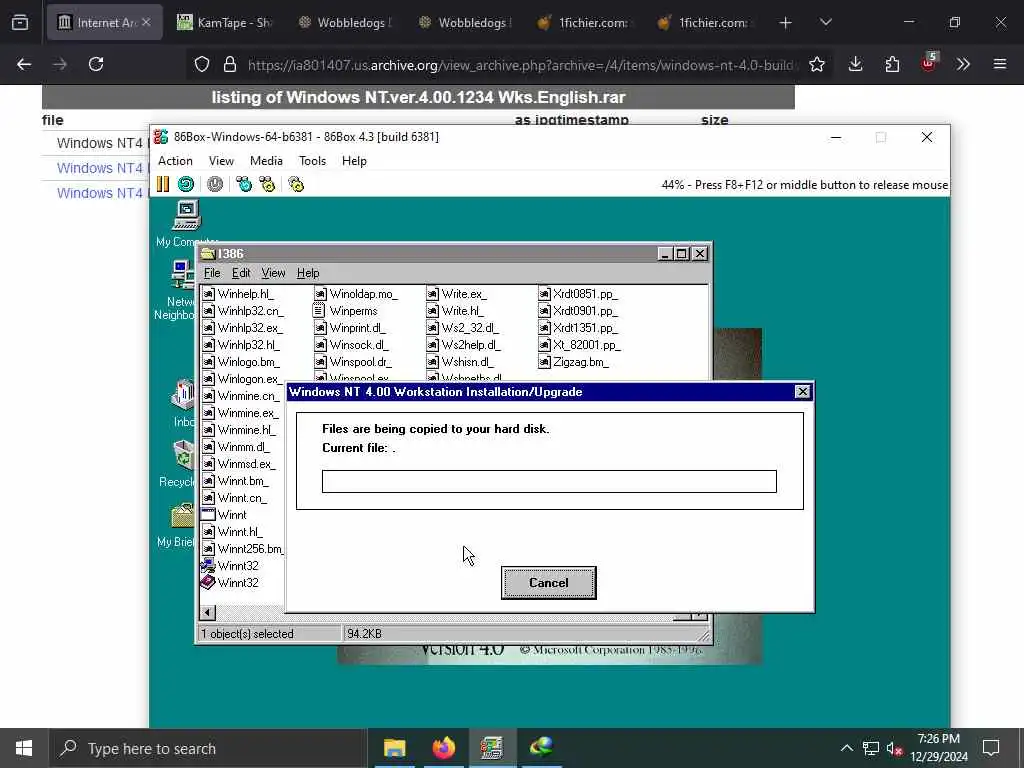The width and height of the screenshot is (1024, 768).
Task: Open a new Firefox tab
Action: 786,22
